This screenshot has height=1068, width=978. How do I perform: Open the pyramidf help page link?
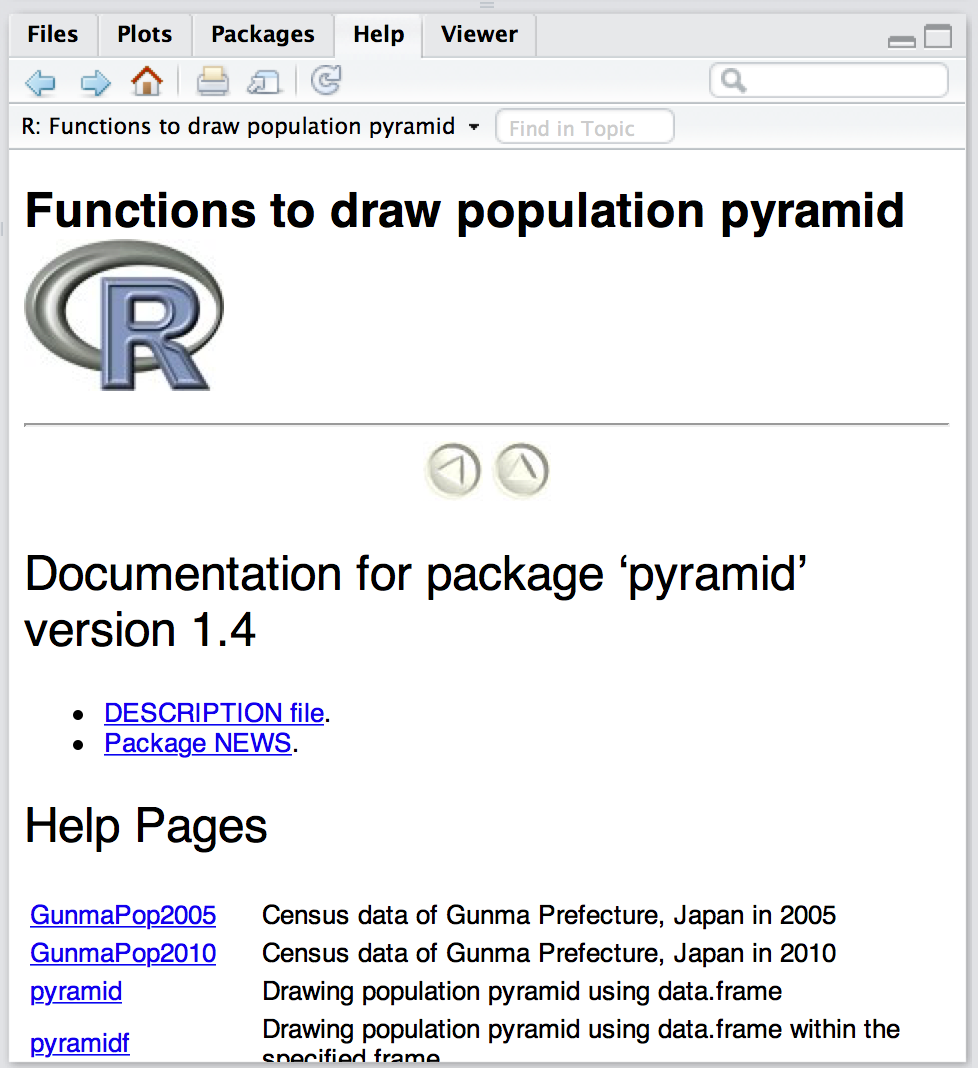click(80, 1043)
